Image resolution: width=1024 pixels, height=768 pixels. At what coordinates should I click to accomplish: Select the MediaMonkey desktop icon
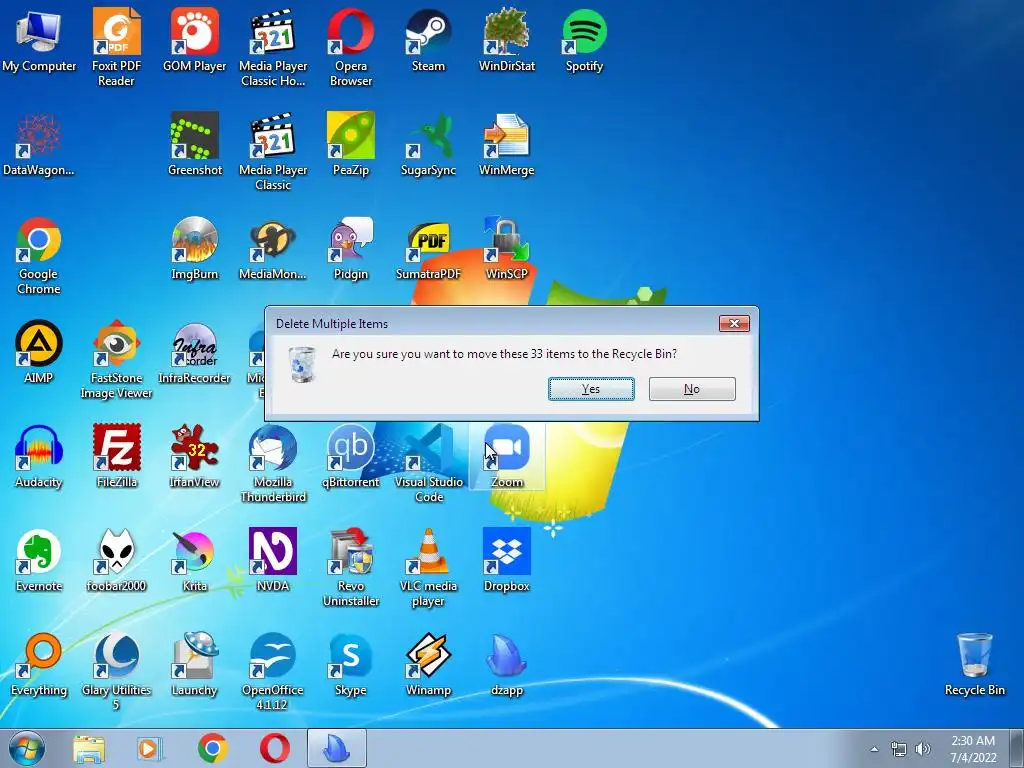[273, 249]
